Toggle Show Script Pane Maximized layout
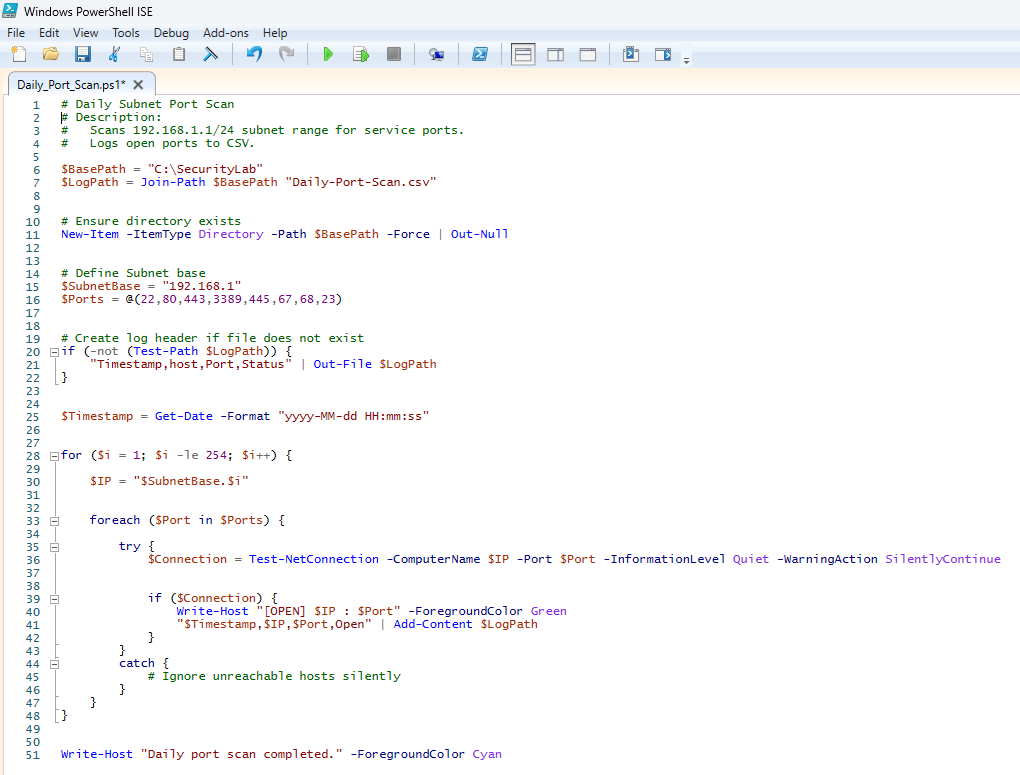Viewport: 1020px width, 775px height. tap(586, 54)
